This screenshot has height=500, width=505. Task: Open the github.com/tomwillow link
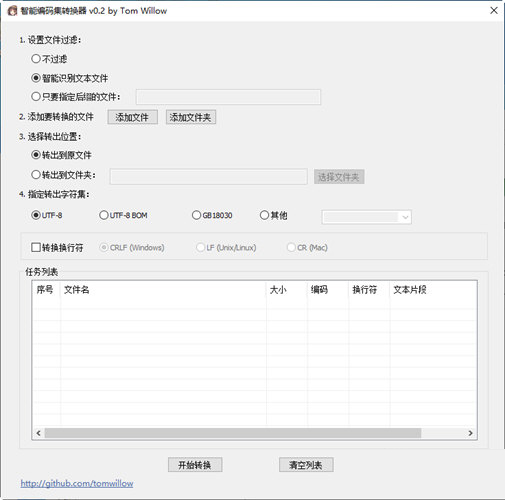77,483
